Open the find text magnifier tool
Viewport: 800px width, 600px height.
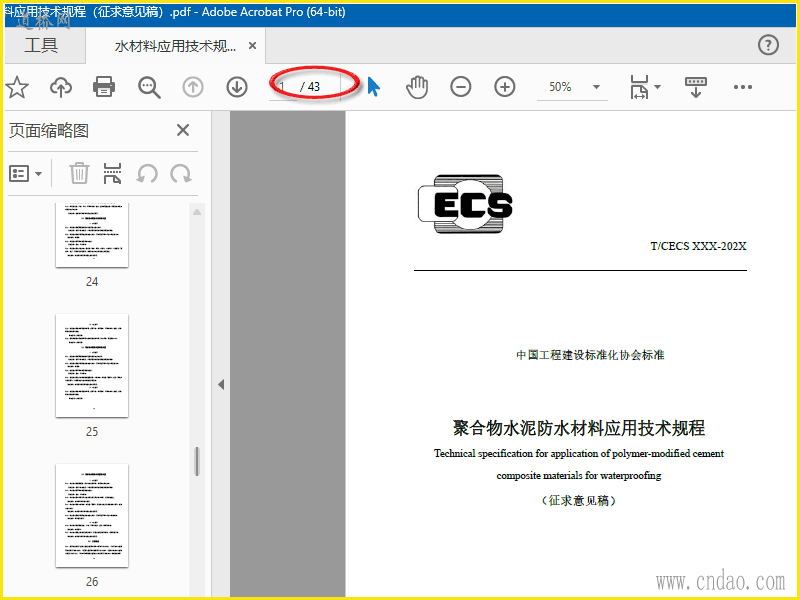click(149, 87)
